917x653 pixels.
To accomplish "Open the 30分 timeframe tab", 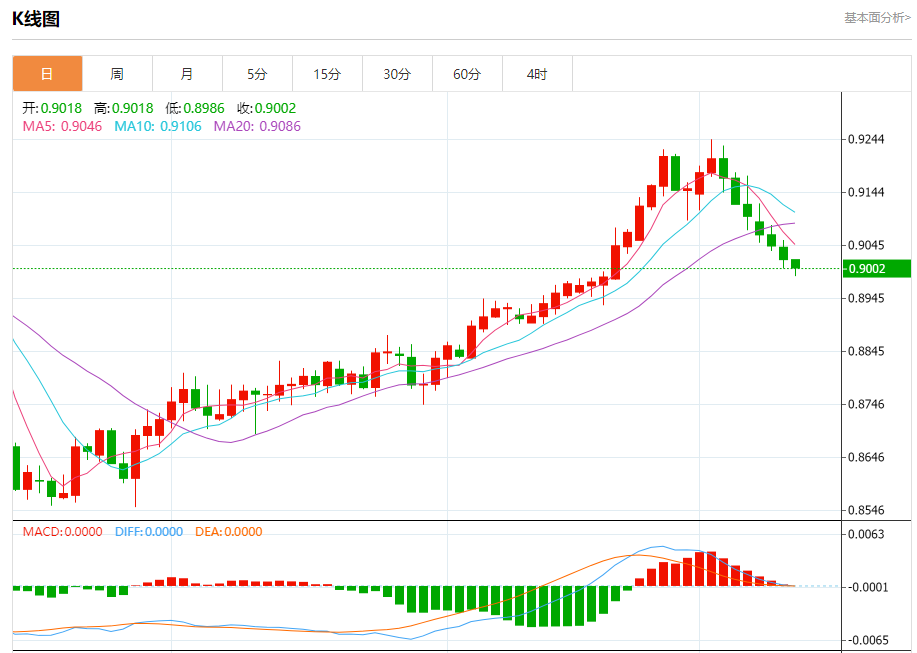I will [398, 74].
